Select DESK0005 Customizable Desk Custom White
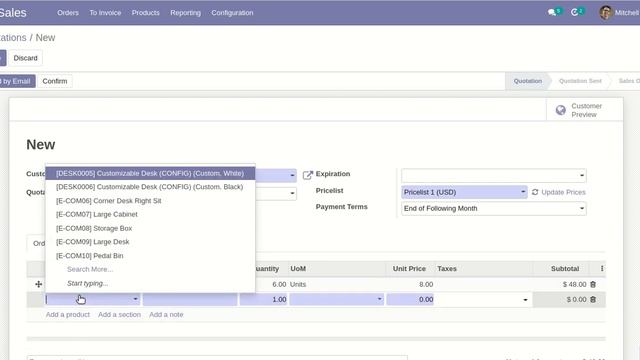This screenshot has height=360, width=640. tap(150, 173)
